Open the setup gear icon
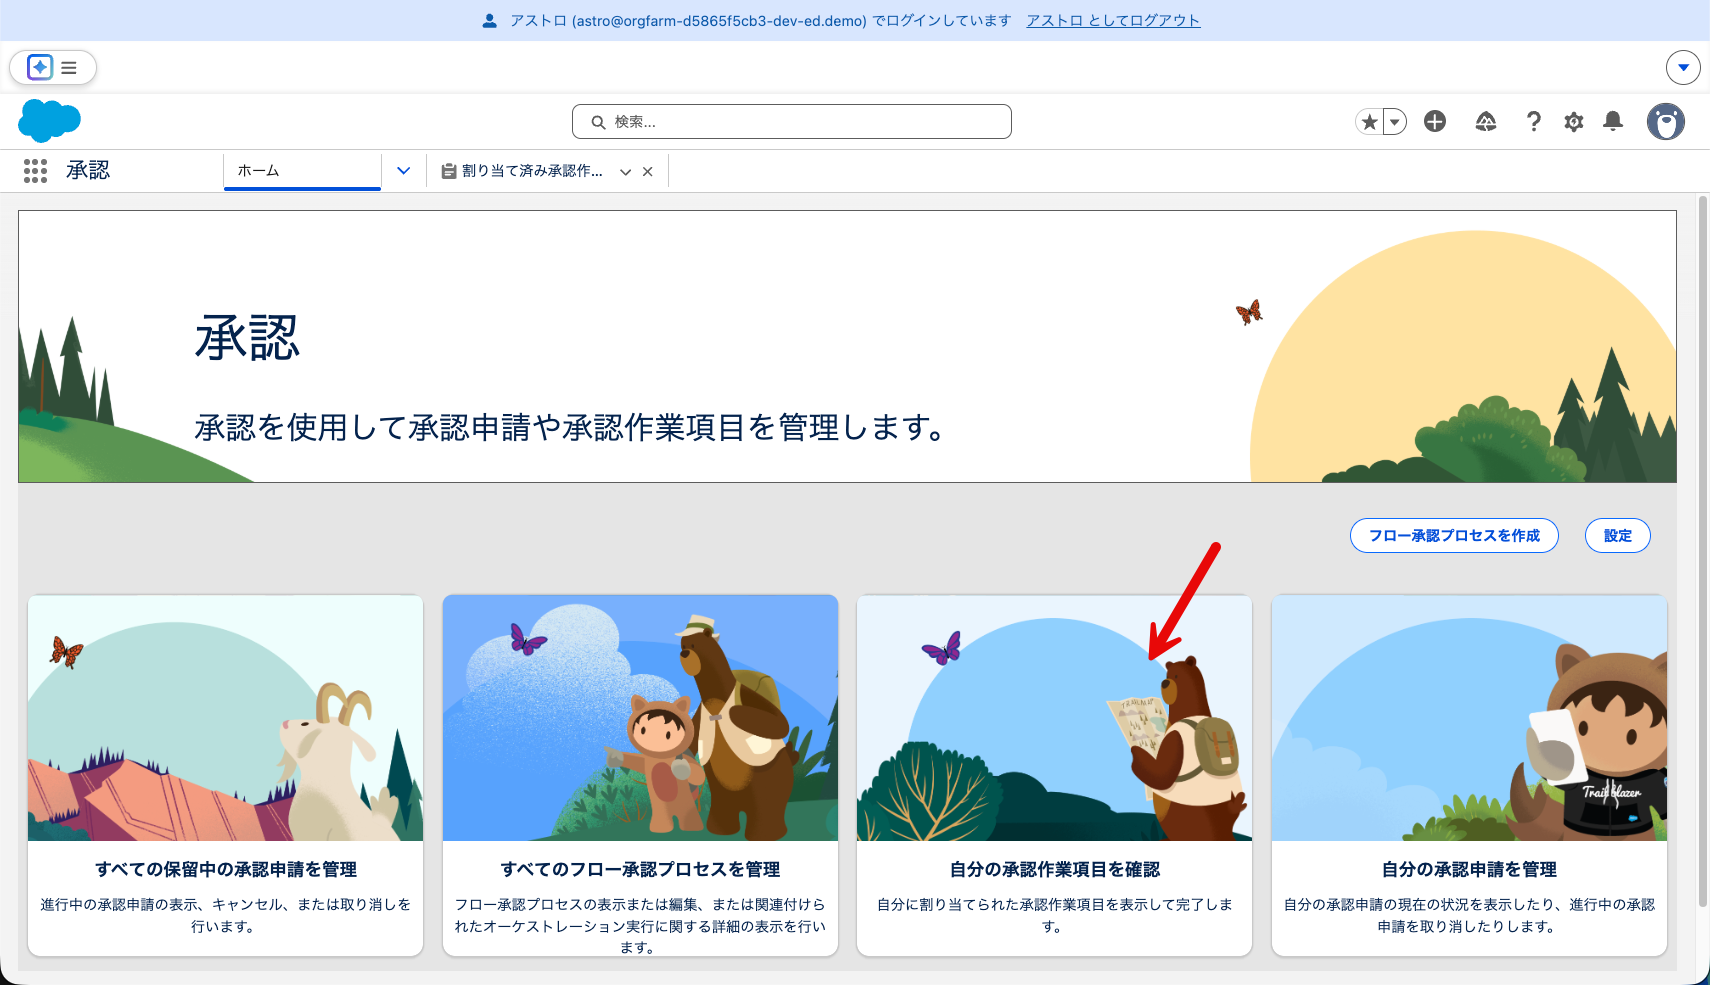This screenshot has height=985, width=1710. point(1574,122)
